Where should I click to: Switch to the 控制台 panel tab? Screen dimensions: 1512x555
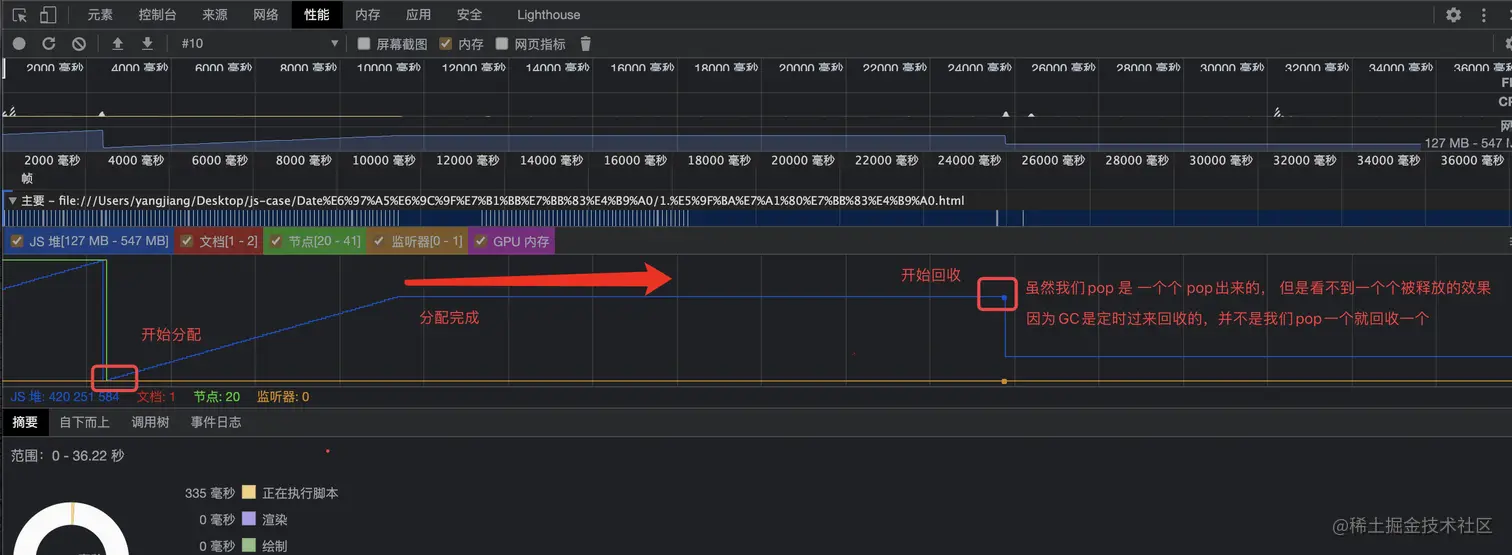pyautogui.click(x=158, y=15)
